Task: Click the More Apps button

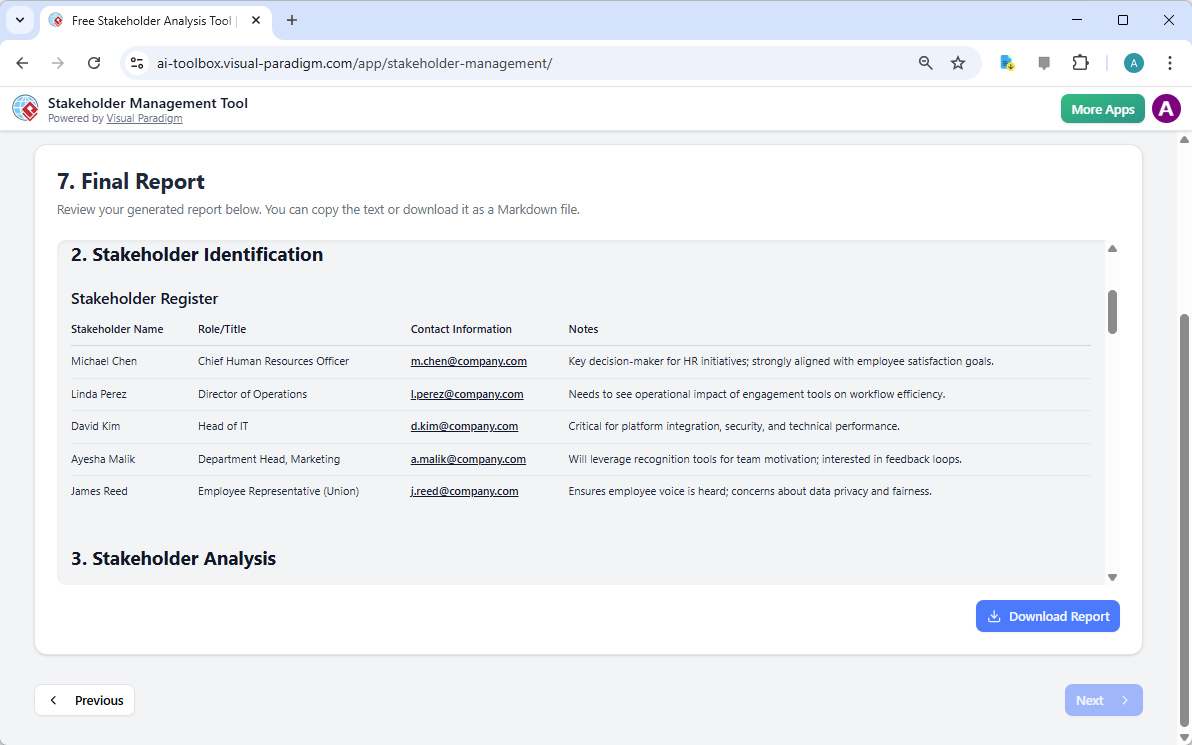Action: click(x=1102, y=108)
